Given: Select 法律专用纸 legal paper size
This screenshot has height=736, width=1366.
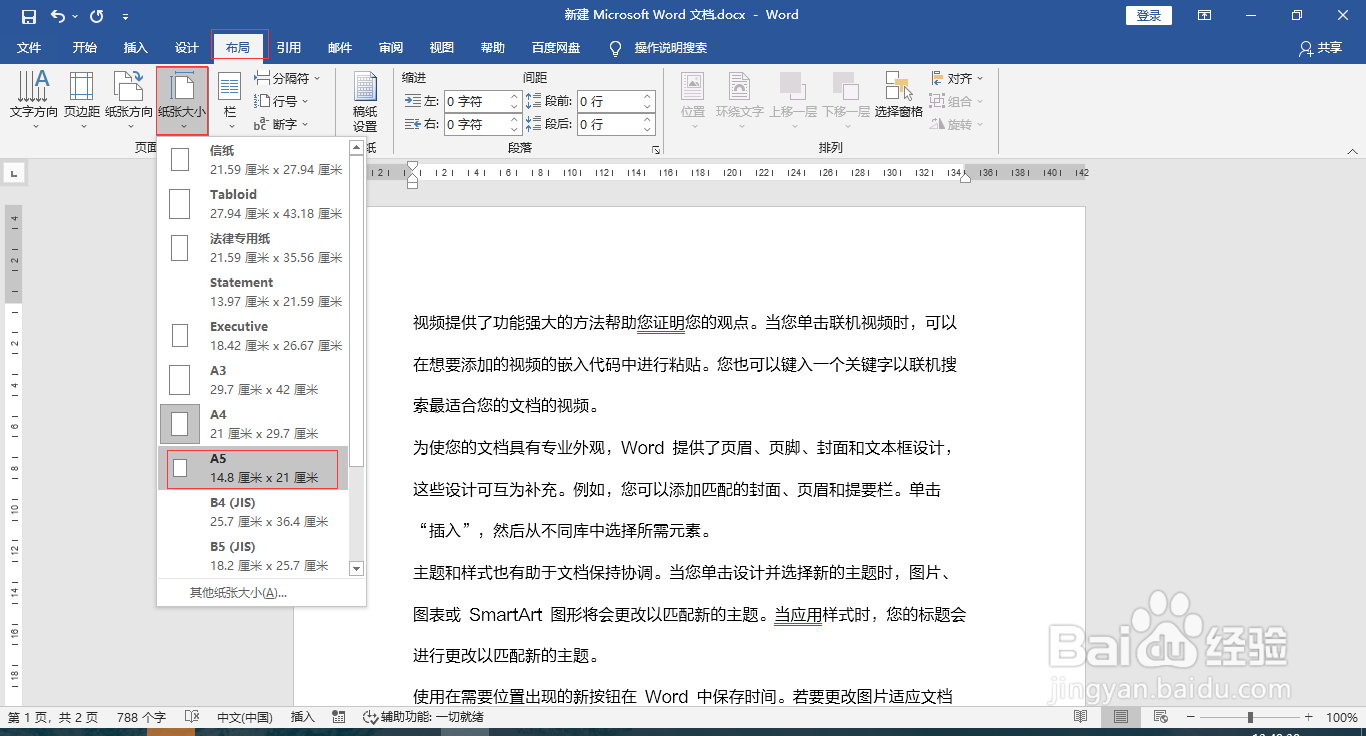Looking at the screenshot, I should [254, 248].
